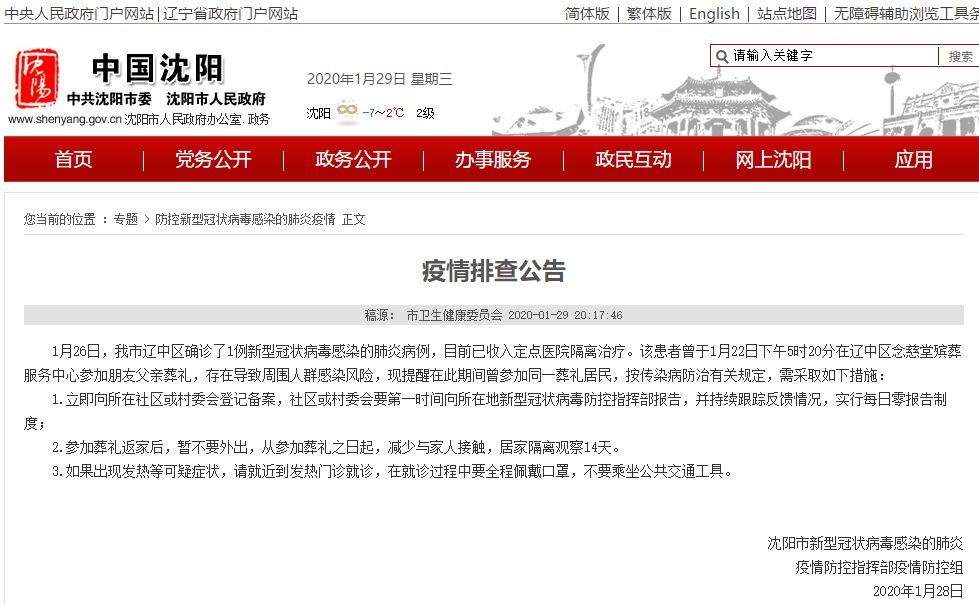Click the Shenyang red seal logo
The image size is (979, 604).
coord(37,78)
